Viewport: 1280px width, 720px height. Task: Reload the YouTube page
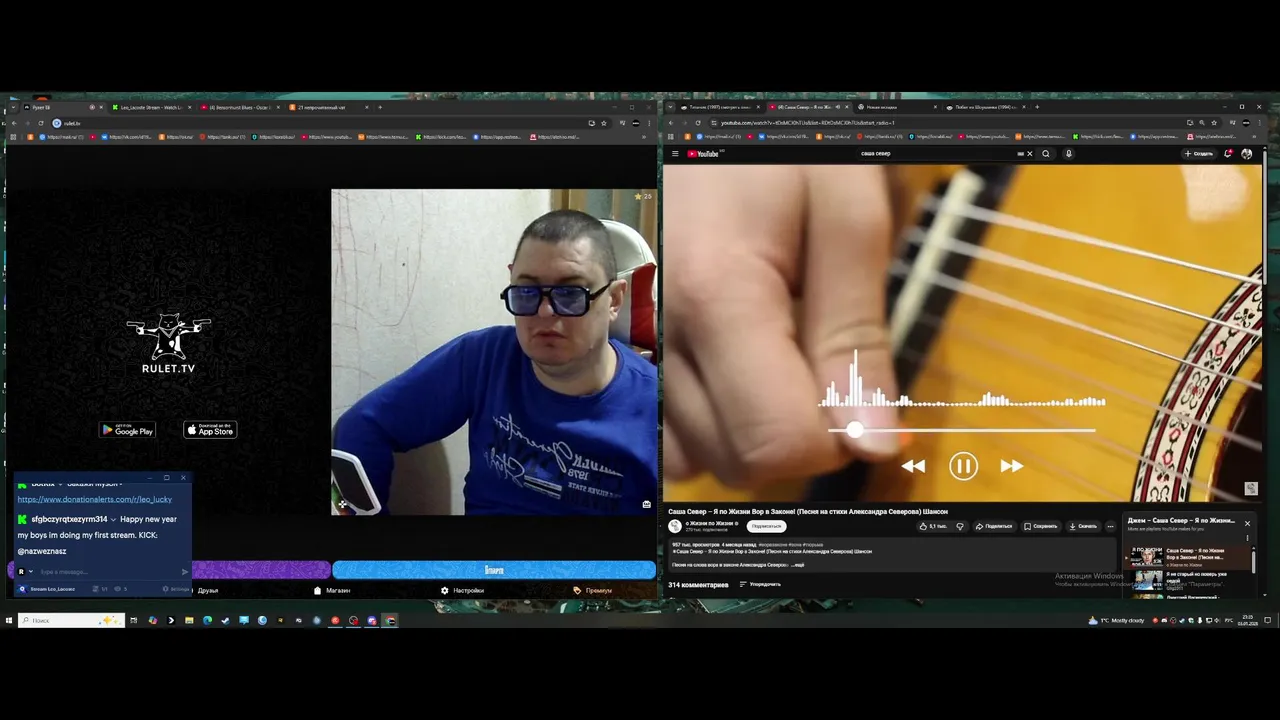[698, 123]
